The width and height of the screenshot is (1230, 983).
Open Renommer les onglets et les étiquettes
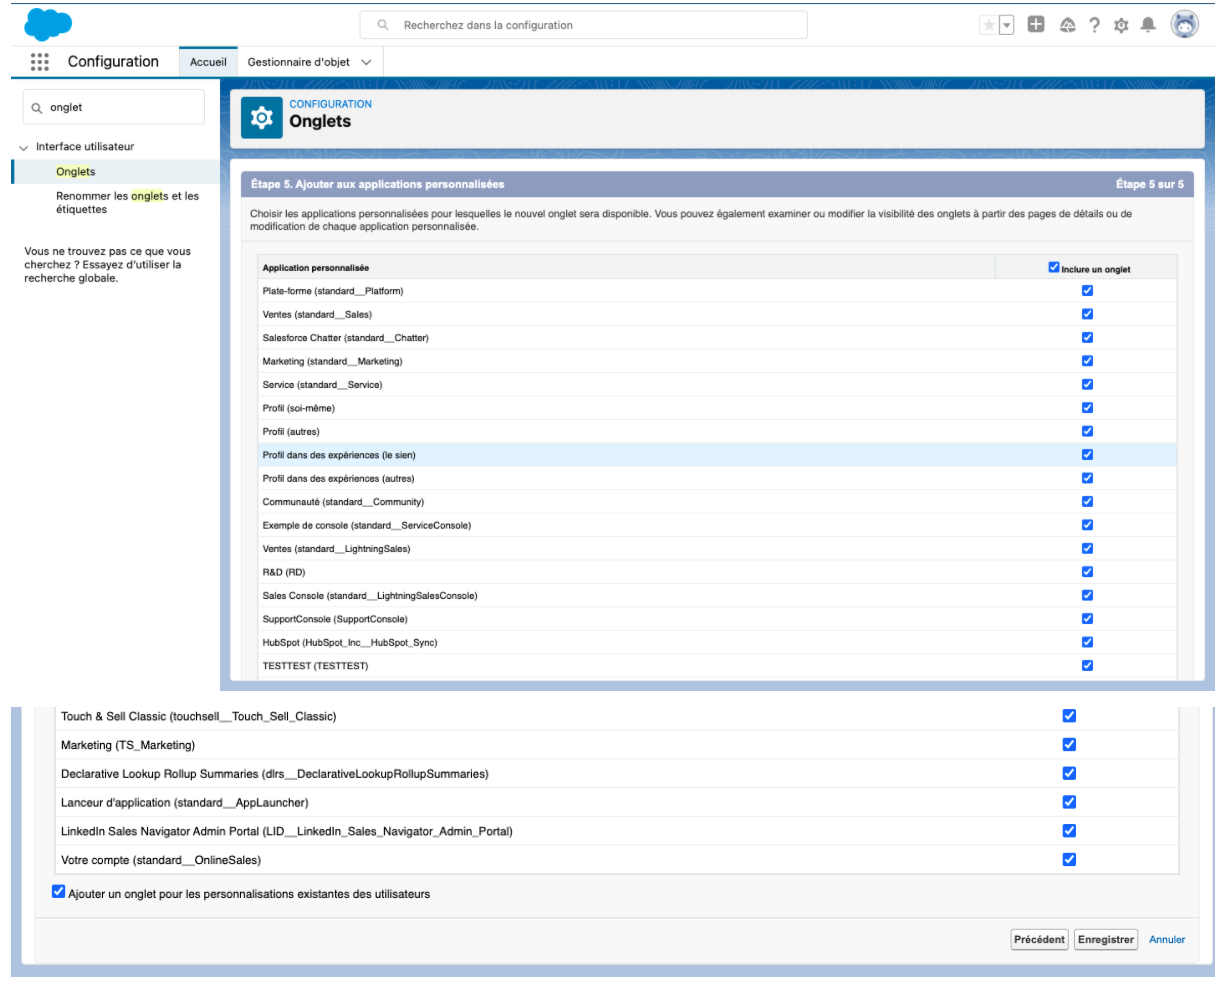point(127,203)
